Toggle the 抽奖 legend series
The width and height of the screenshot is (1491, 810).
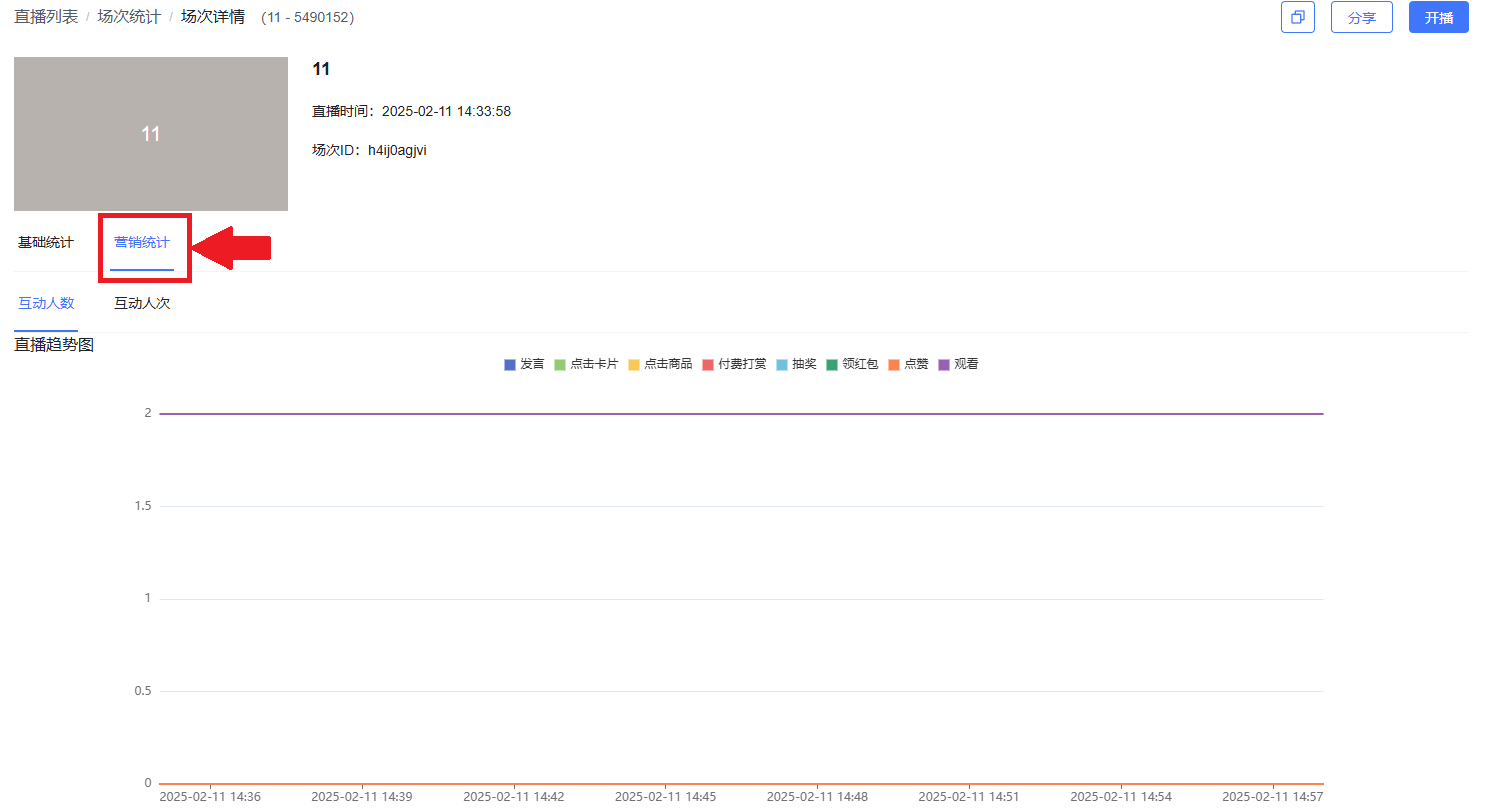(796, 364)
